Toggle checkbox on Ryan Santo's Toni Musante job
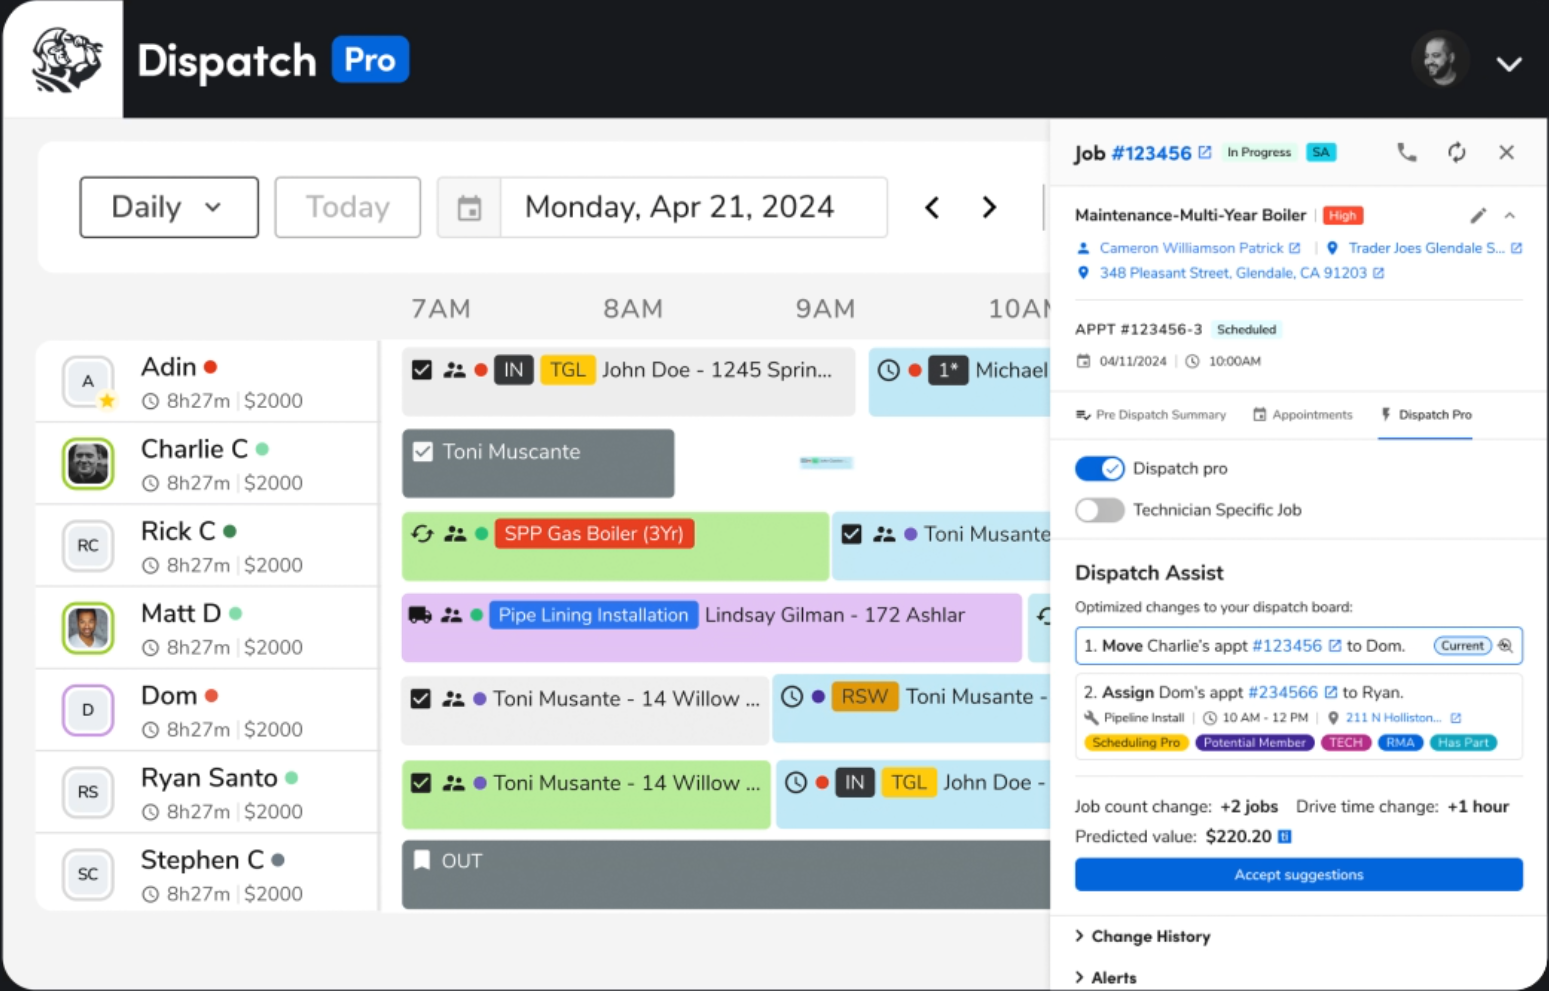Screen dimensions: 1549x991 point(421,783)
